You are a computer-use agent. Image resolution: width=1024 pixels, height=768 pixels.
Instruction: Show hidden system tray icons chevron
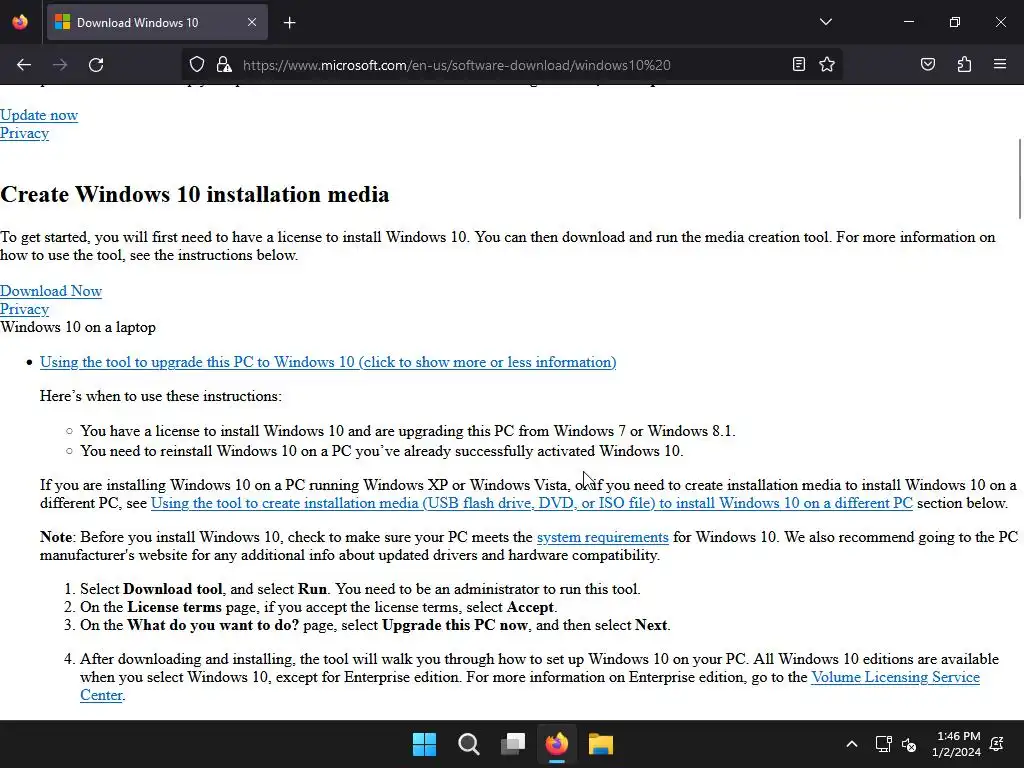(x=852, y=744)
